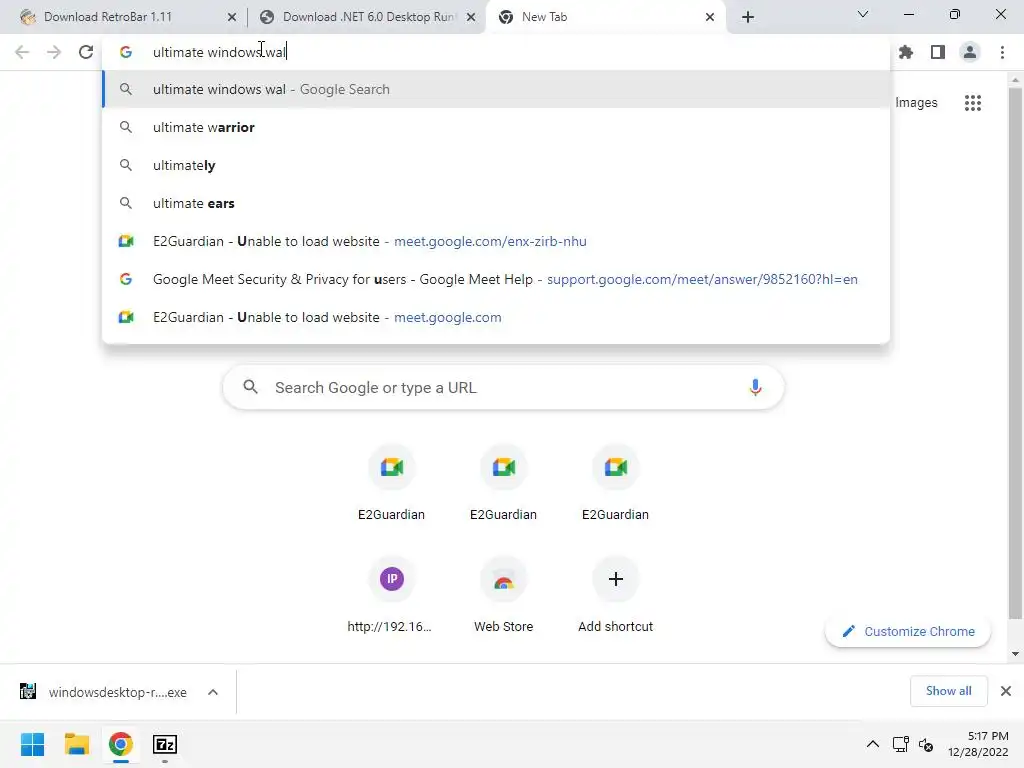Close the Download RetroBar 1.11 tab
The width and height of the screenshot is (1024, 768).
pos(232,17)
